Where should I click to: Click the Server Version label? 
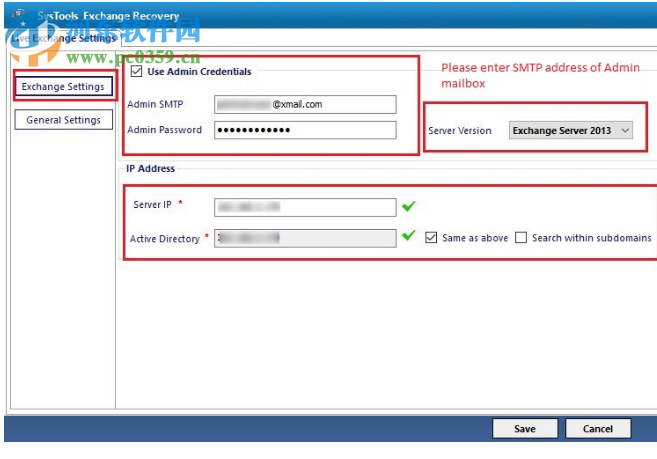click(x=460, y=131)
